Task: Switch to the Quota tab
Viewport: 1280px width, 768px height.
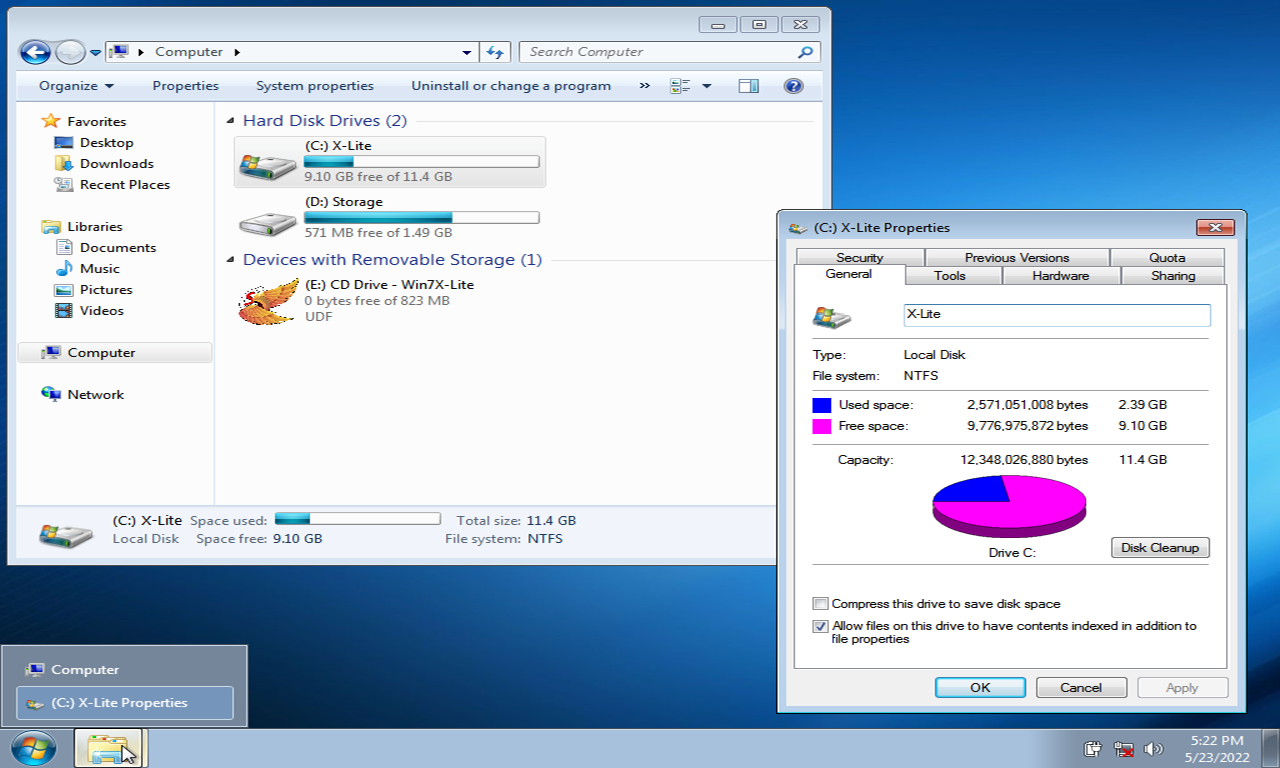Action: coord(1167,257)
